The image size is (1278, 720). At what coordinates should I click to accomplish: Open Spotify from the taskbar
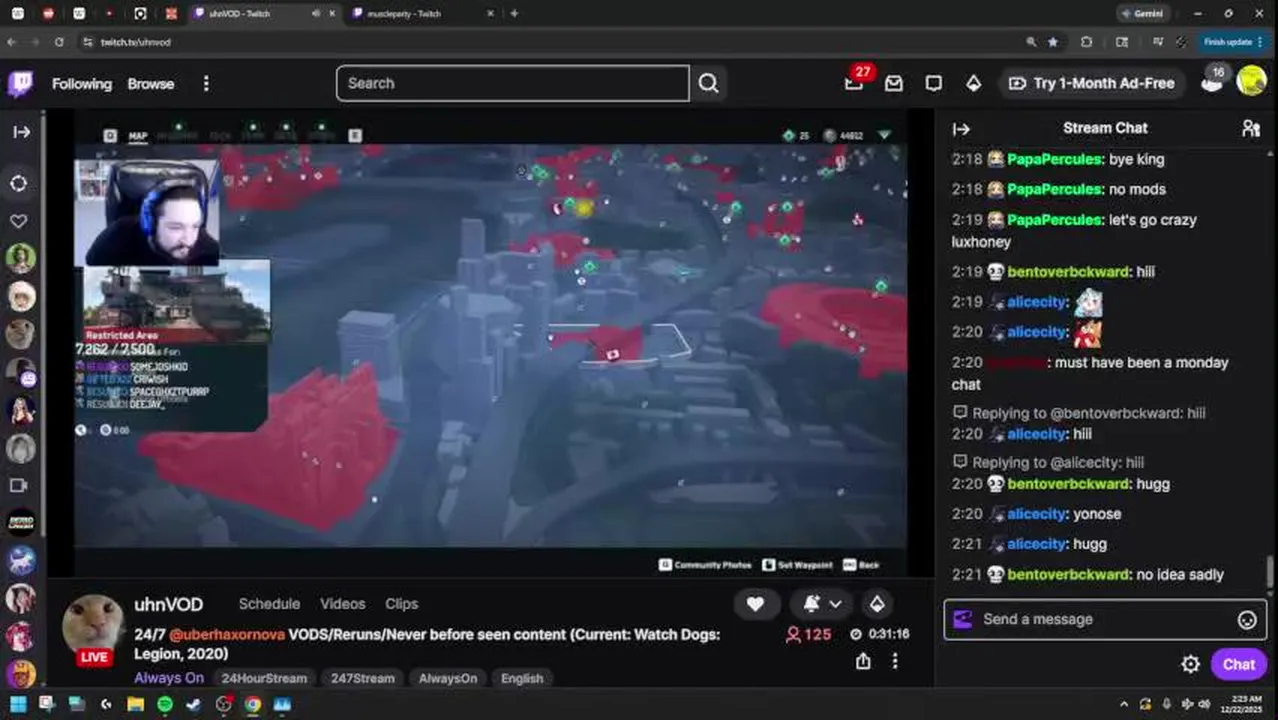pyautogui.click(x=165, y=704)
